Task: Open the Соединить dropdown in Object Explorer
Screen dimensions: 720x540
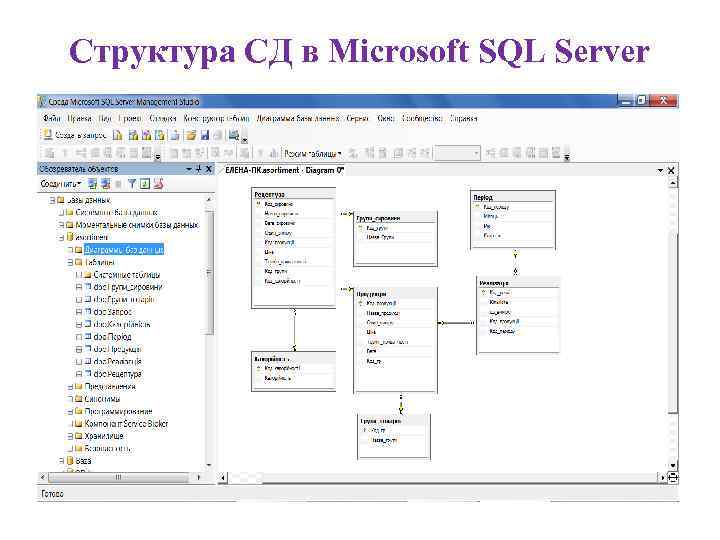Action: 61,184
